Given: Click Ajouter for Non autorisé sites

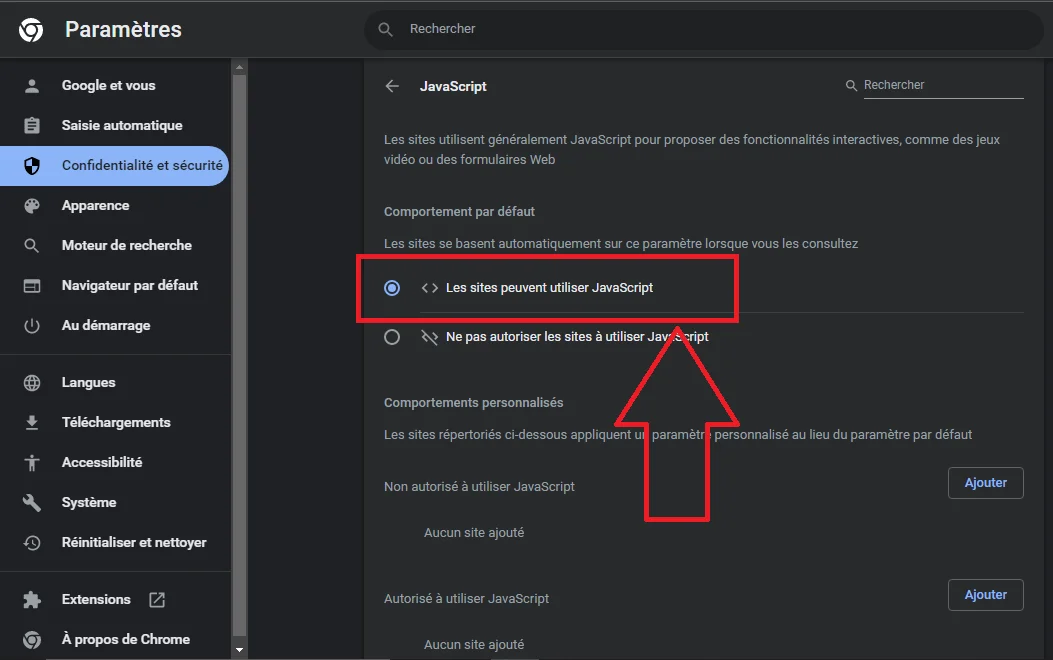Looking at the screenshot, I should tap(985, 482).
